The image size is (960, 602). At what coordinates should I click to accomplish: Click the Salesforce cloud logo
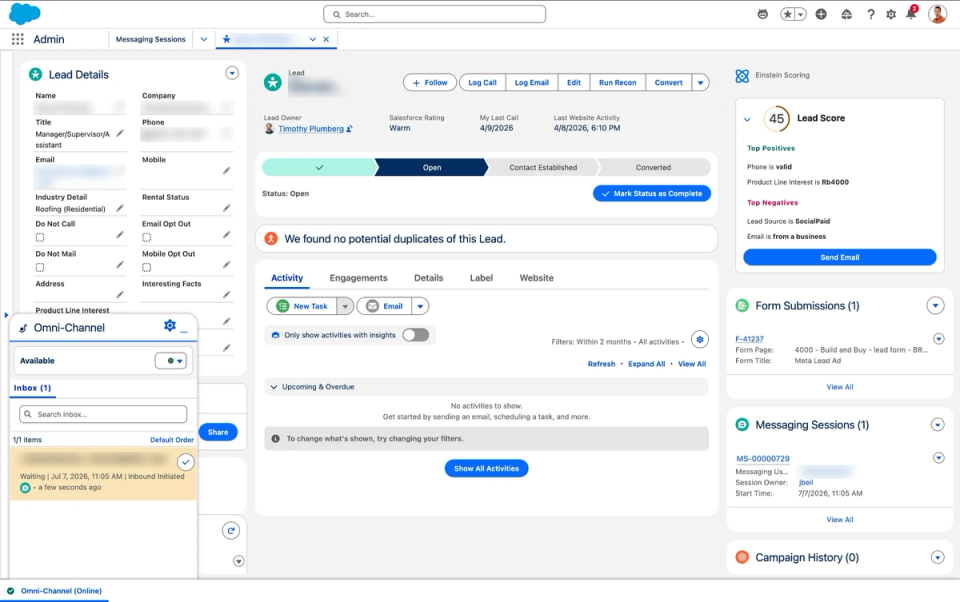[24, 13]
